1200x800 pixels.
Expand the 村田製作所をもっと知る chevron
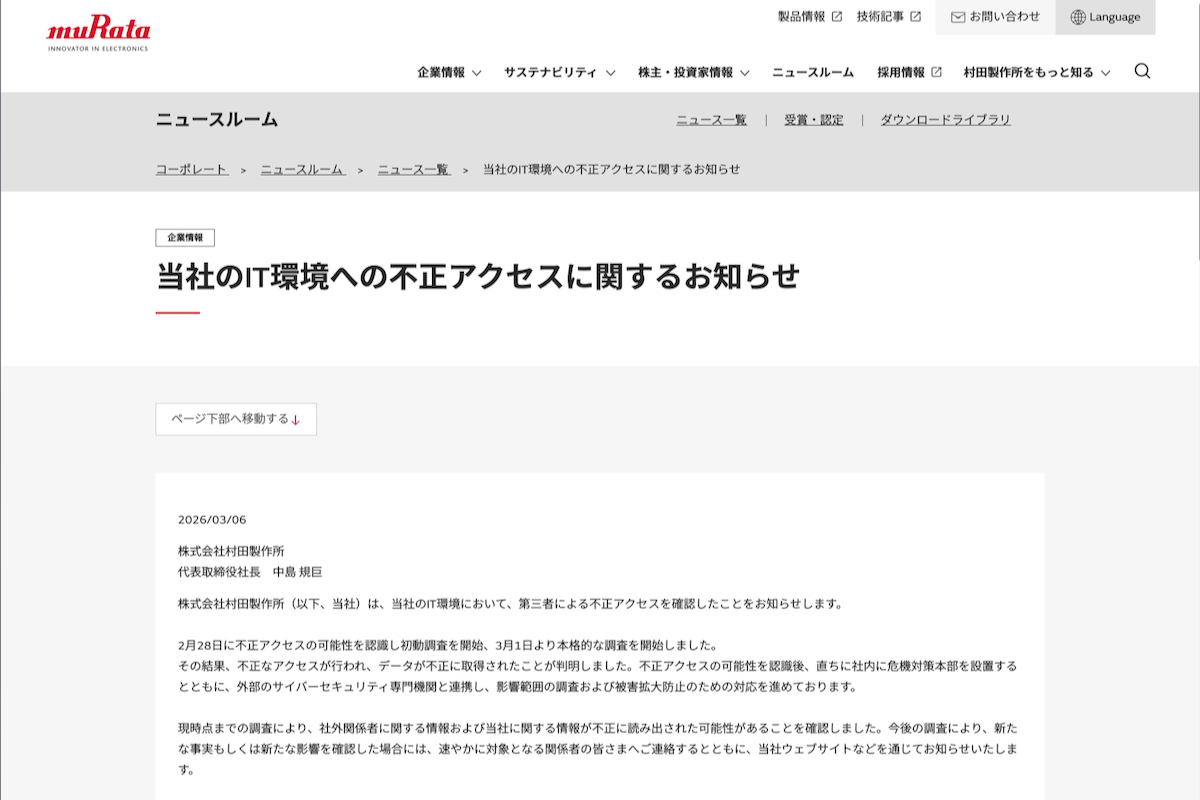click(x=1105, y=72)
